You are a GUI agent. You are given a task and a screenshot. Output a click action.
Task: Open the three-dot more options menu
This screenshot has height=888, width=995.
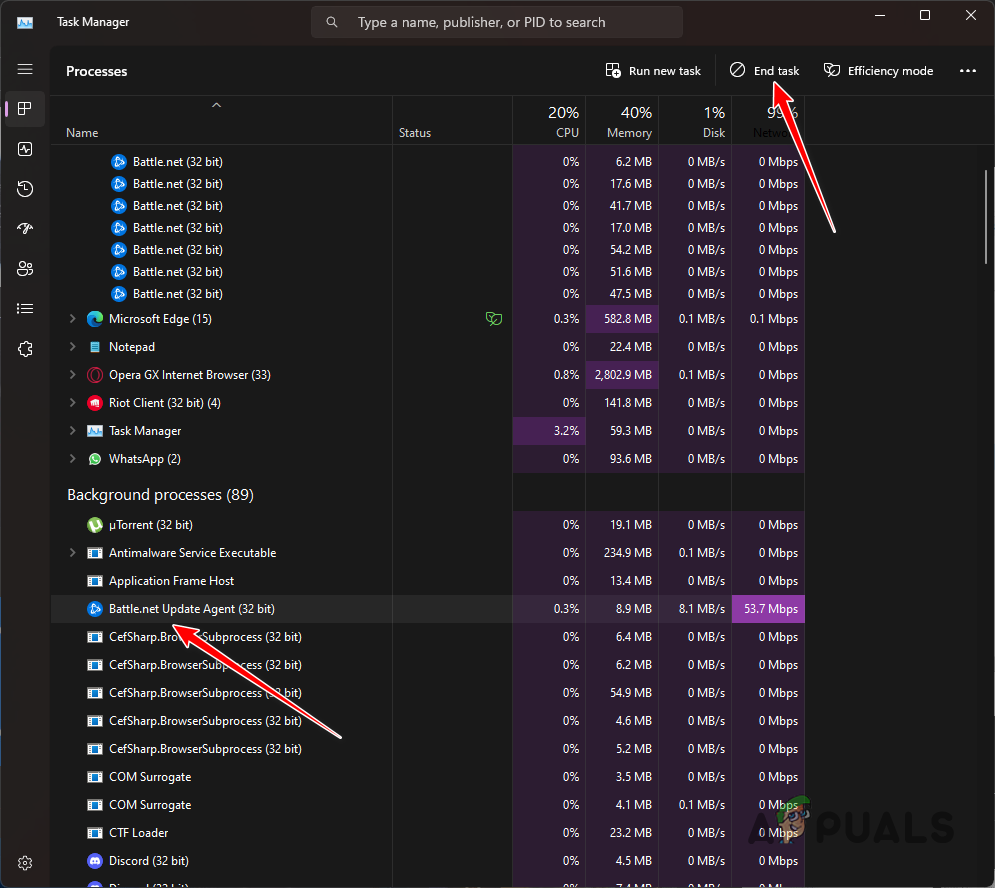[967, 71]
